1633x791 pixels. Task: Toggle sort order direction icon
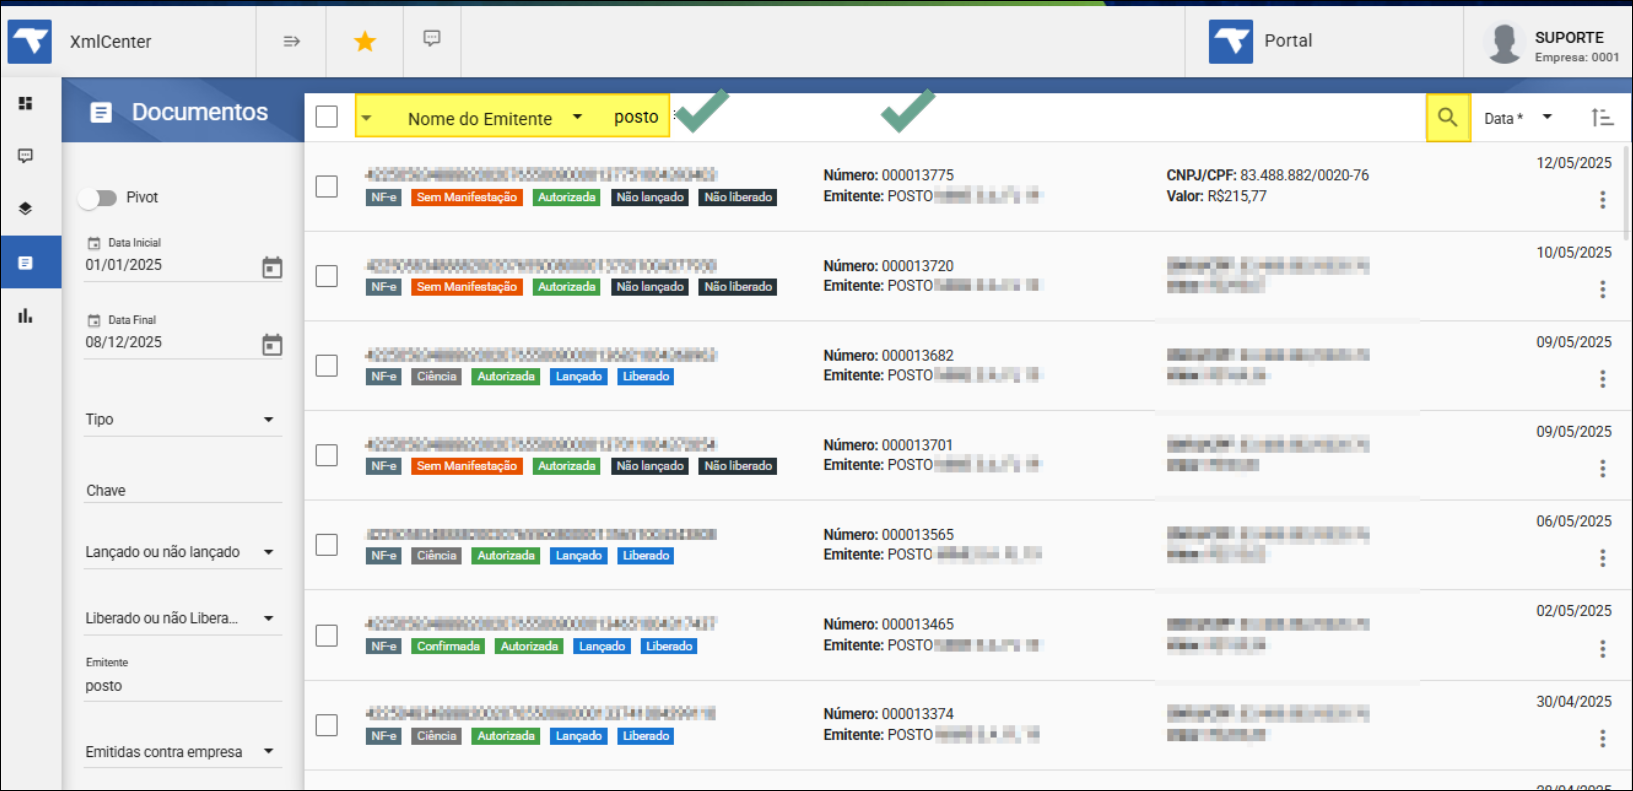coord(1602,118)
